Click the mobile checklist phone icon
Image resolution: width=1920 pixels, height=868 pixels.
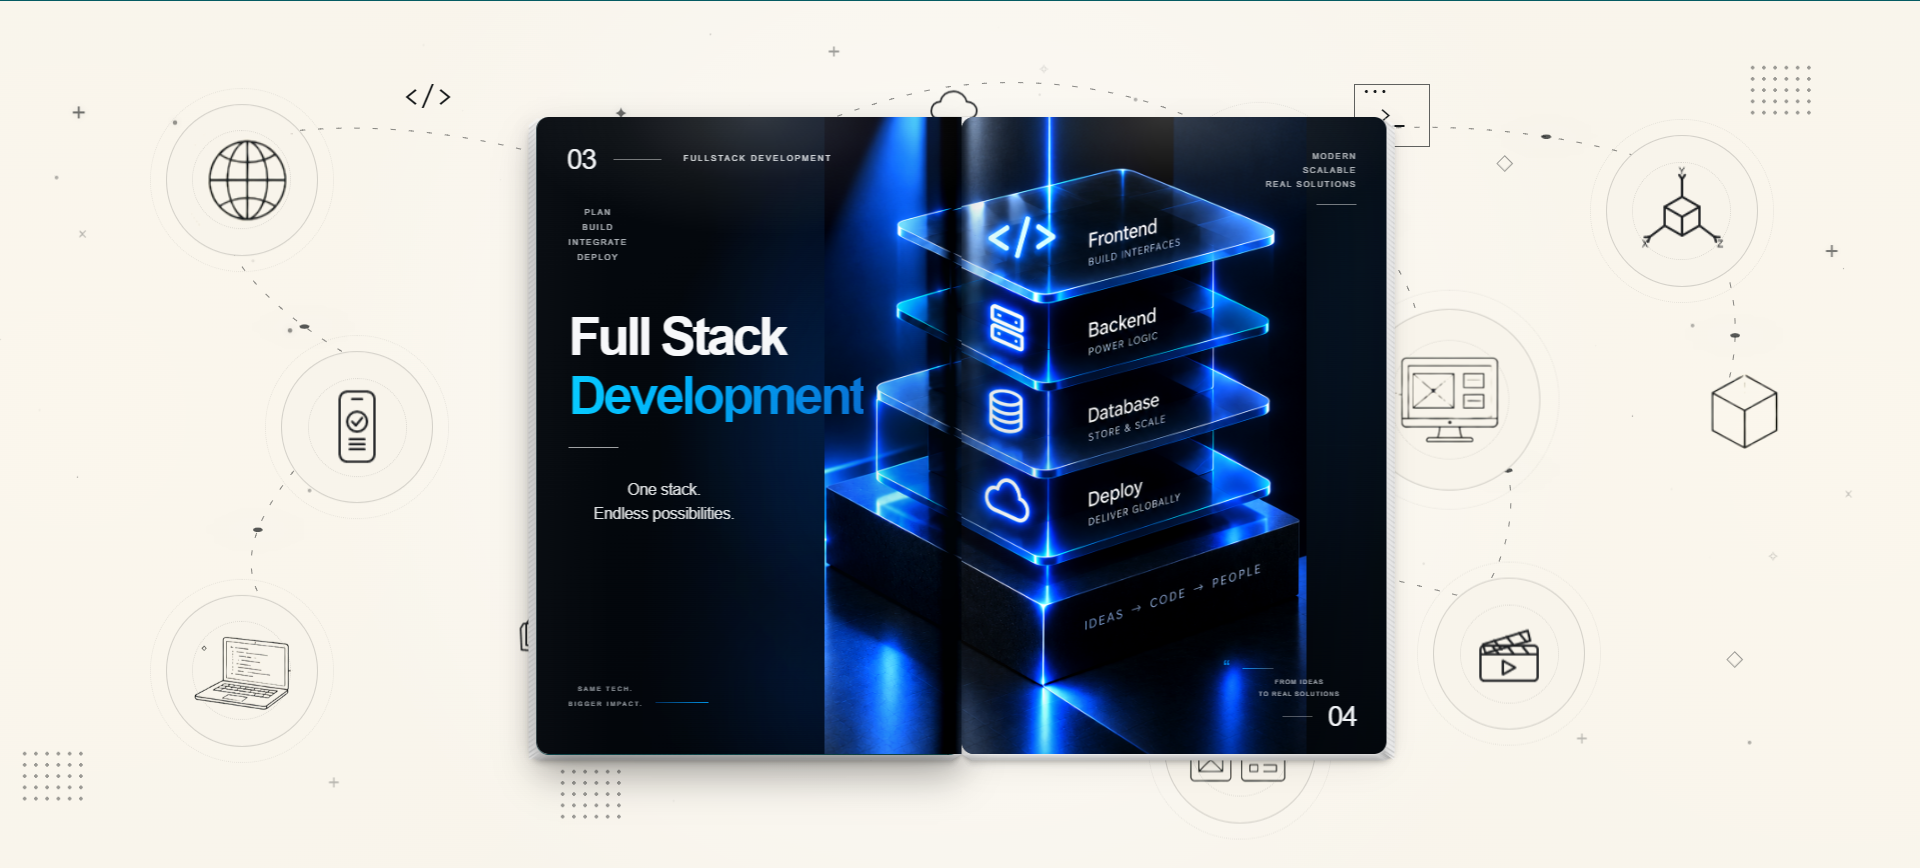(357, 427)
